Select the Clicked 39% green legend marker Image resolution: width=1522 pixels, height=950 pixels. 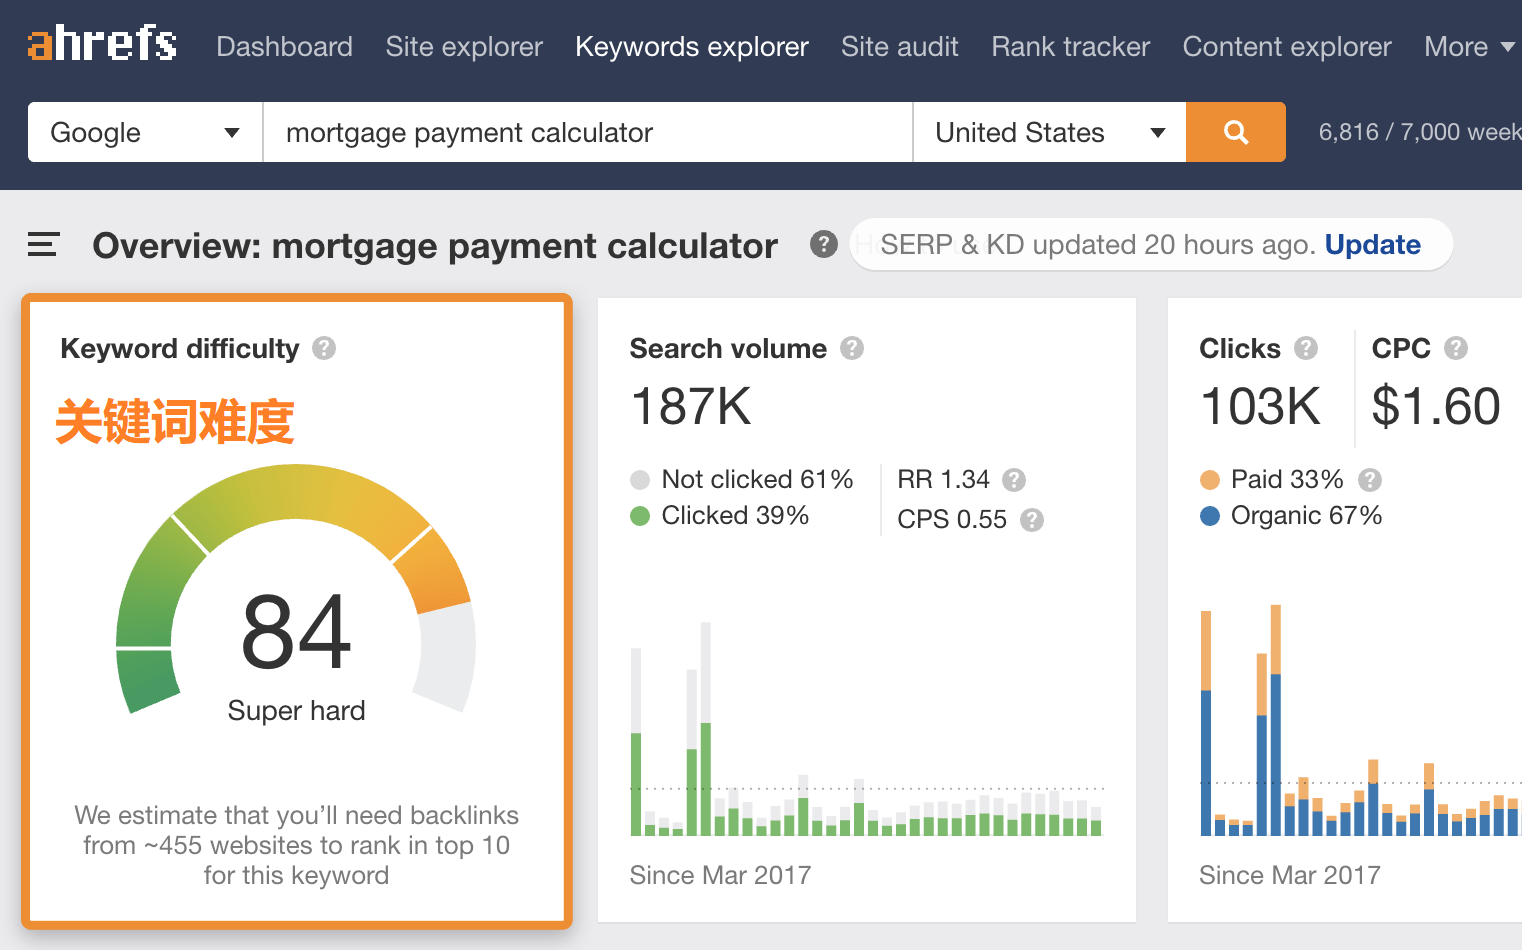pos(640,515)
